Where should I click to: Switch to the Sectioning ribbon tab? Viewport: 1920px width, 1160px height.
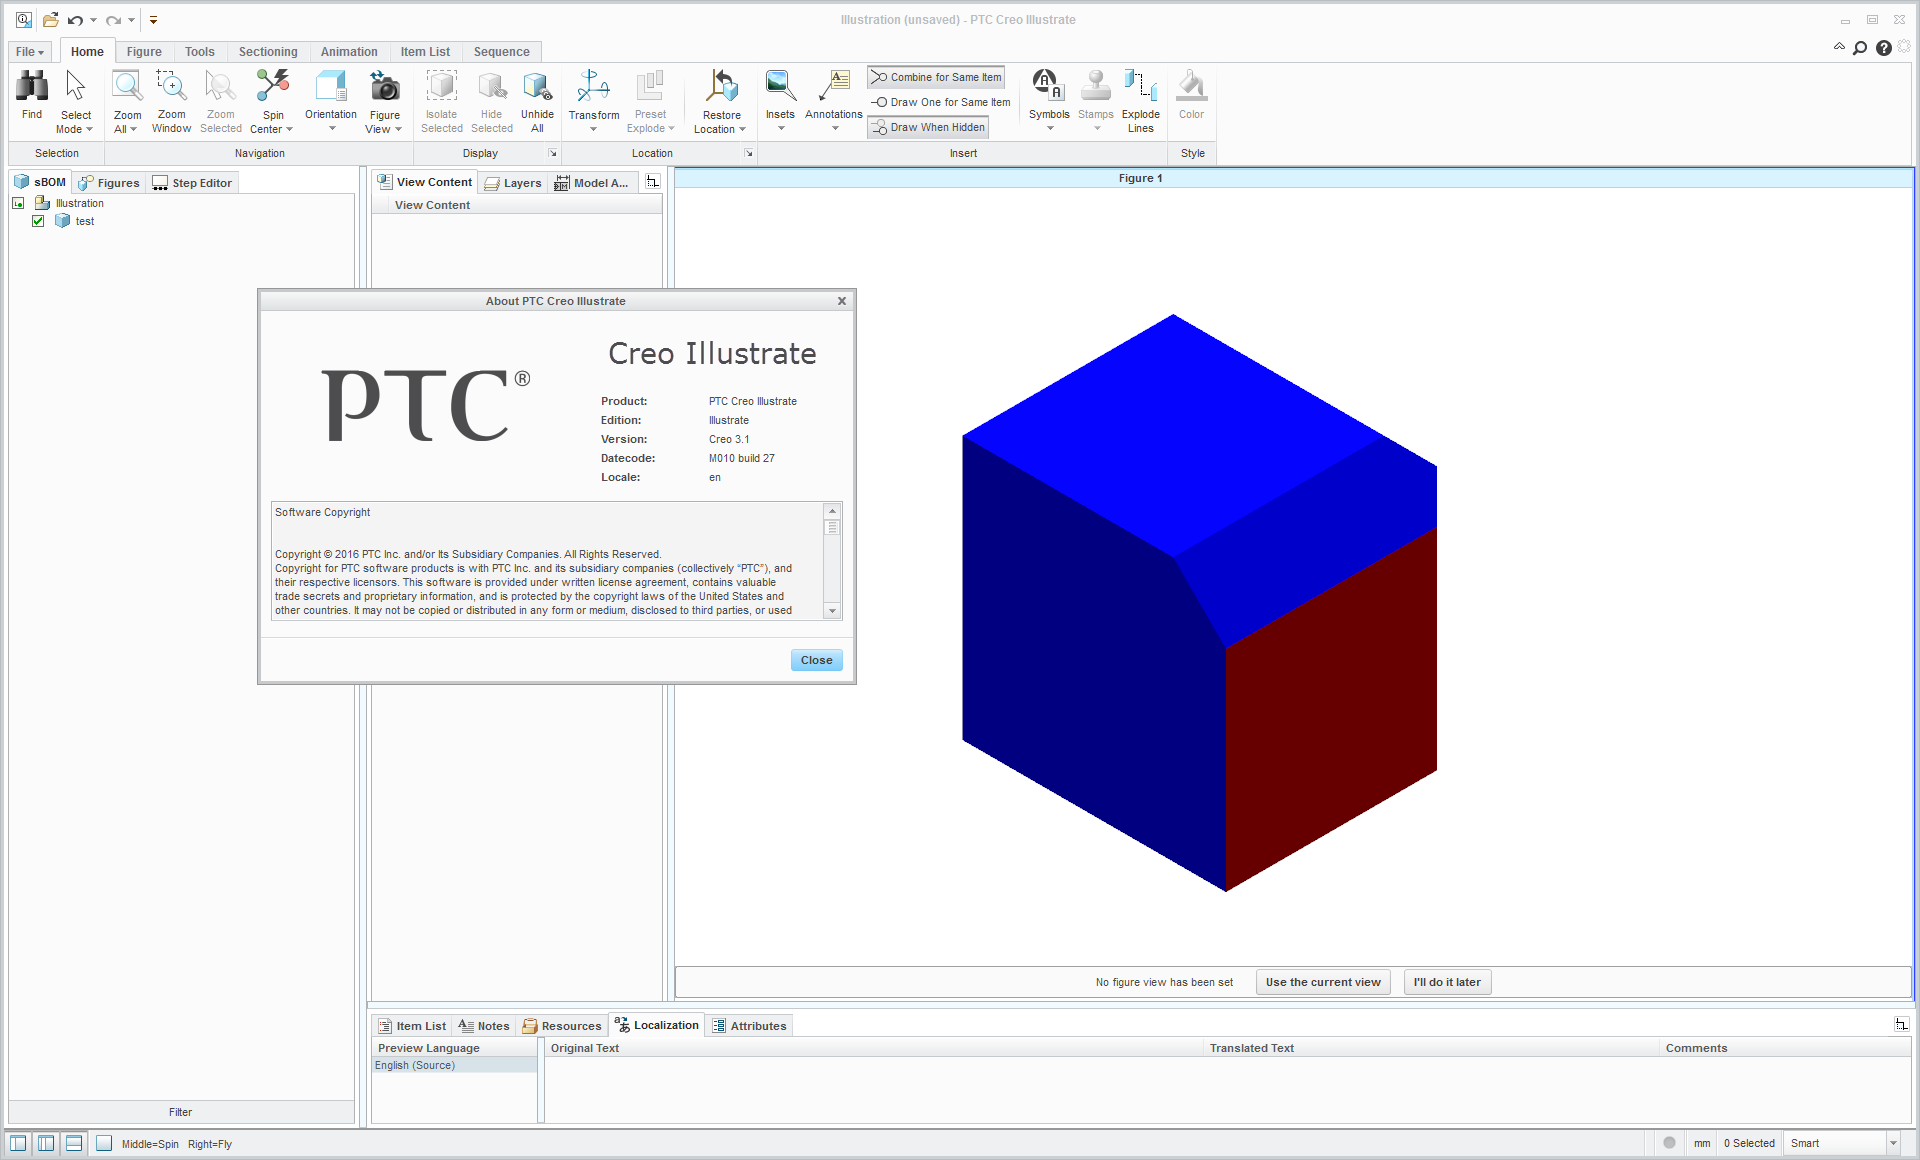pyautogui.click(x=268, y=52)
